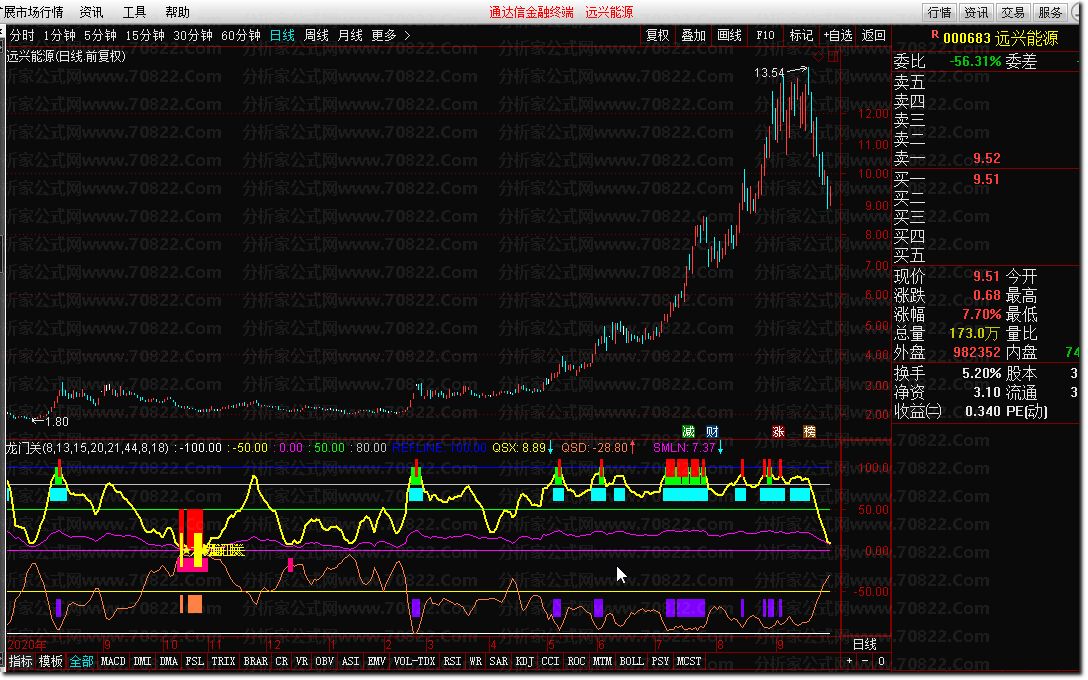Screen dimensions: 1088x680
Task: Click the 交易 button at top right
Action: coord(1013,12)
